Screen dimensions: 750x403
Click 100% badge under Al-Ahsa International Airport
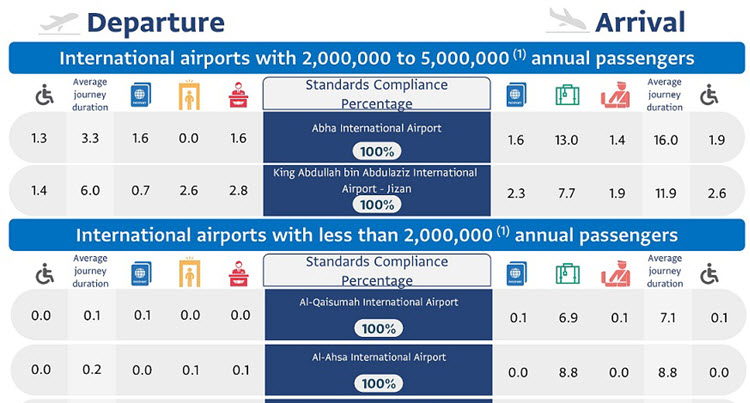click(x=377, y=382)
